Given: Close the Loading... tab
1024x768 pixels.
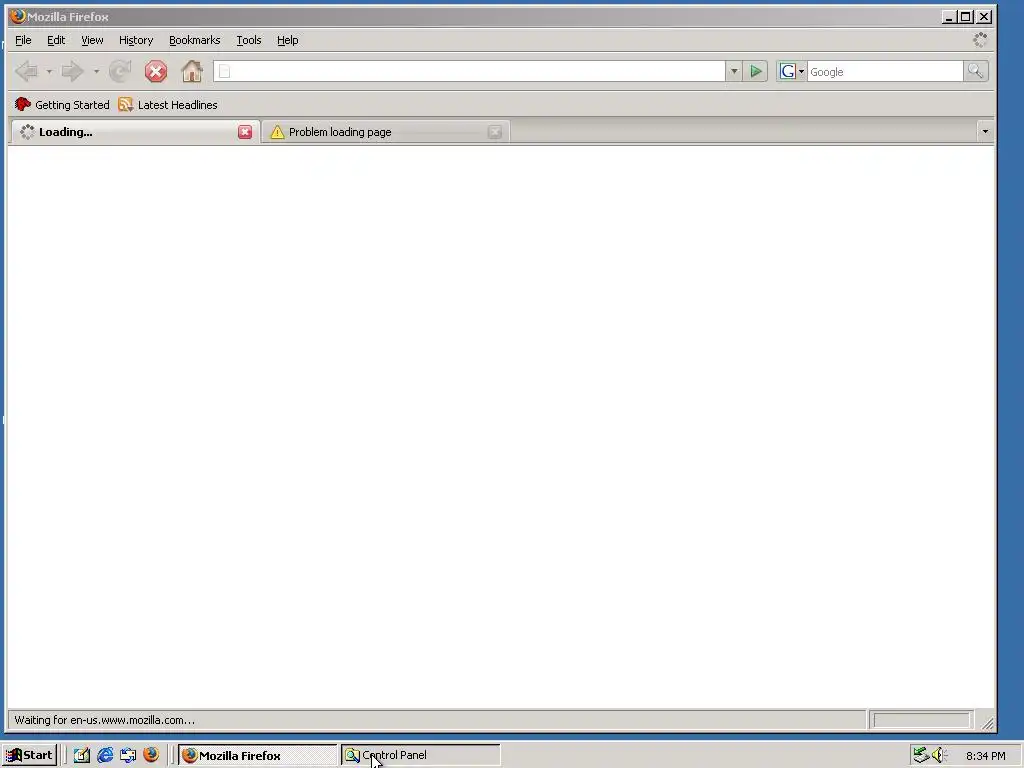Looking at the screenshot, I should pos(245,132).
